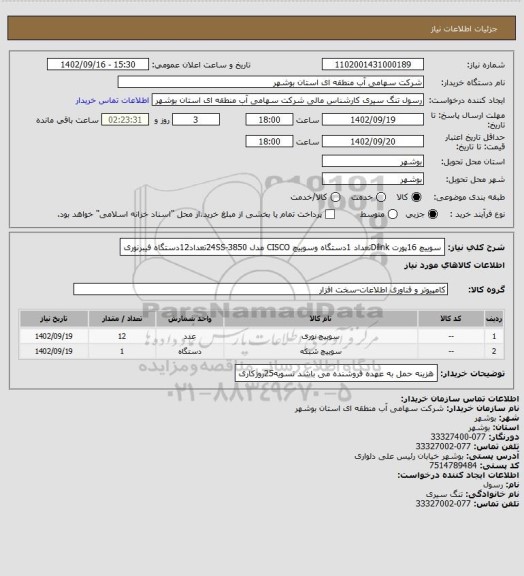Screen dimensions: 524x576
Task: Click the ردیف column header
Action: tap(494, 319)
